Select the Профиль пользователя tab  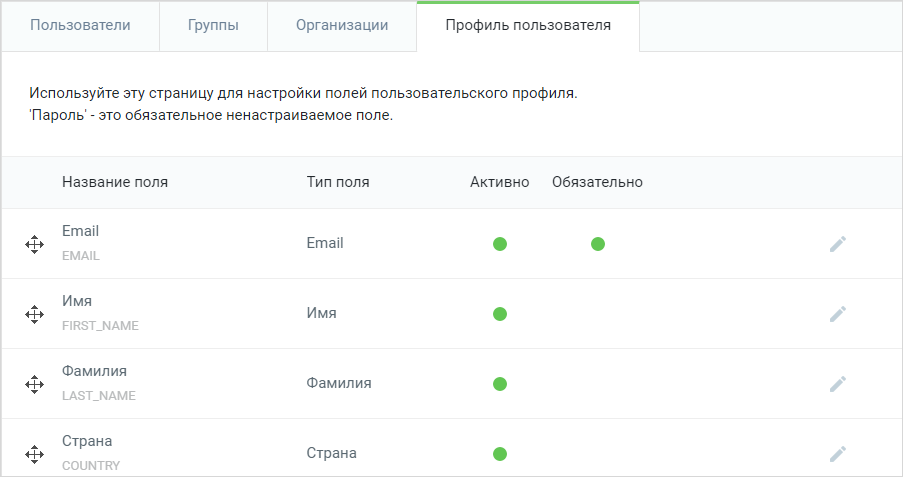point(528,26)
